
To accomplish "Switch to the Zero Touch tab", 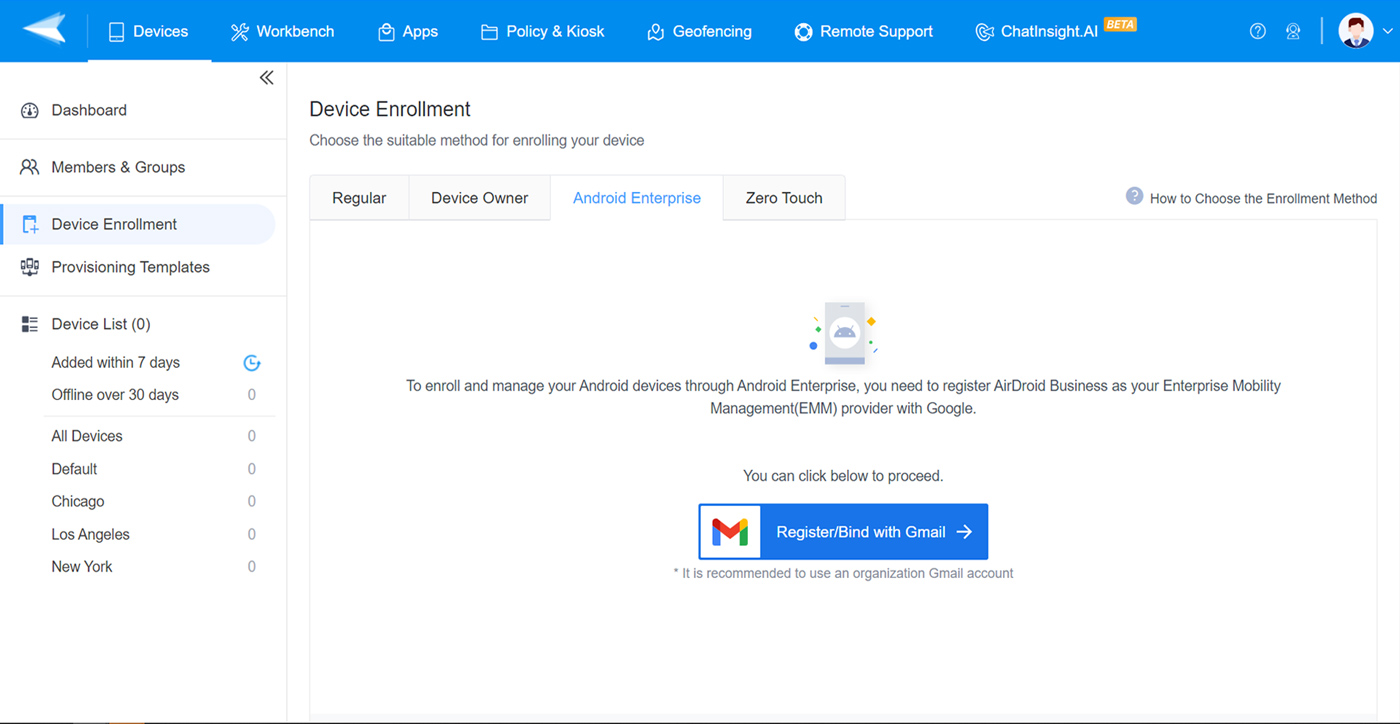I will pos(784,198).
